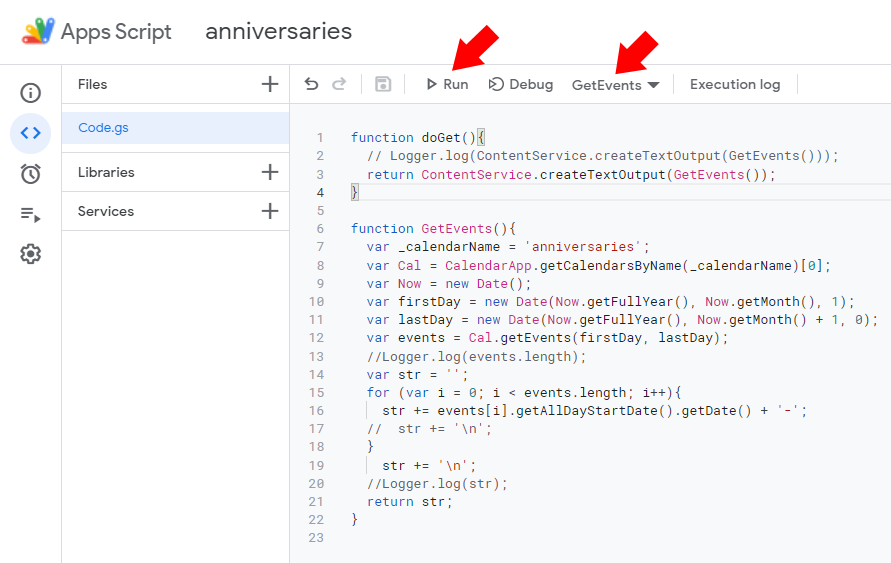Click 'CalendarApp.getCalendarsByName' in code
891x563 pixels.
click(563, 265)
